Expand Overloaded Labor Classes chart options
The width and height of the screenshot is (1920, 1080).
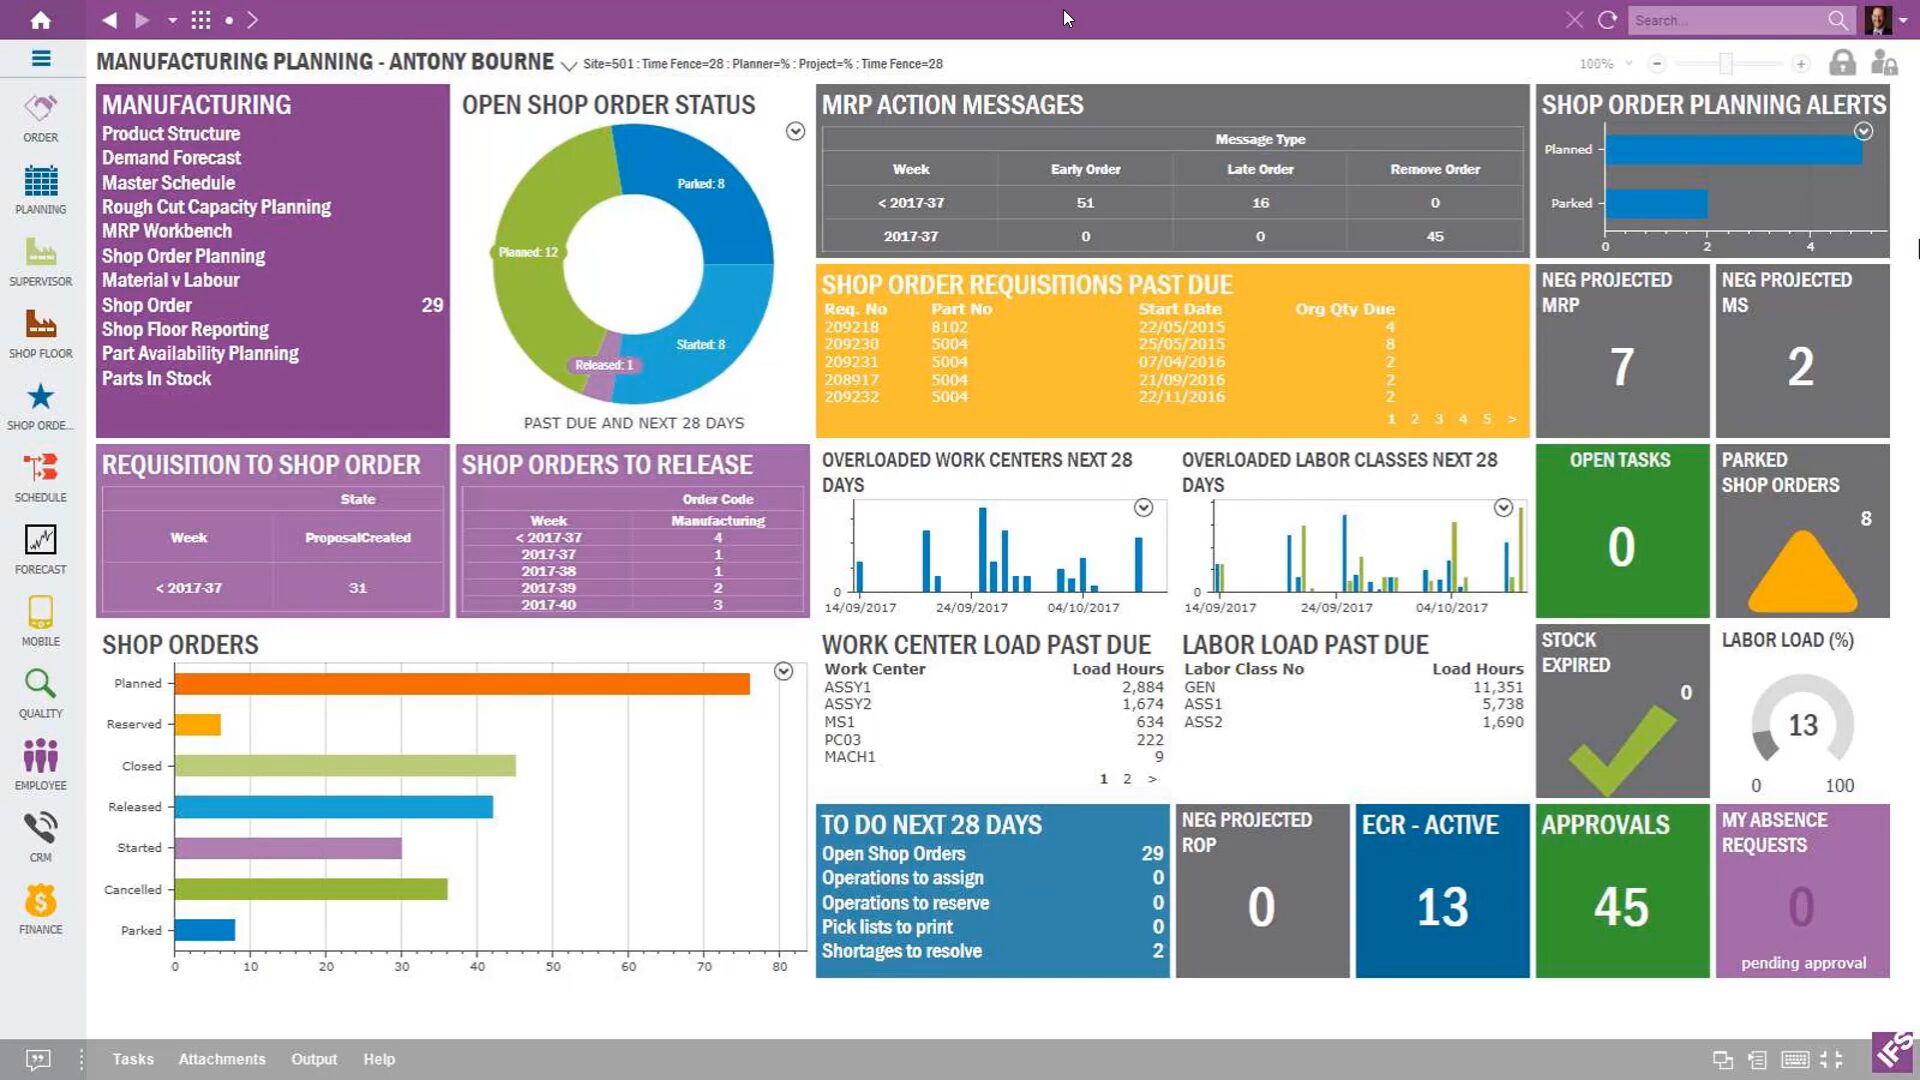click(1503, 508)
